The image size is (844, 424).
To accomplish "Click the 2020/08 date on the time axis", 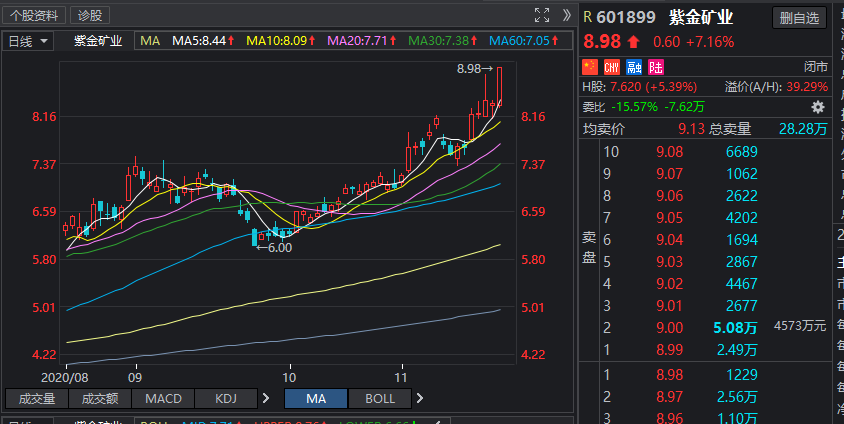I will click(x=65, y=378).
